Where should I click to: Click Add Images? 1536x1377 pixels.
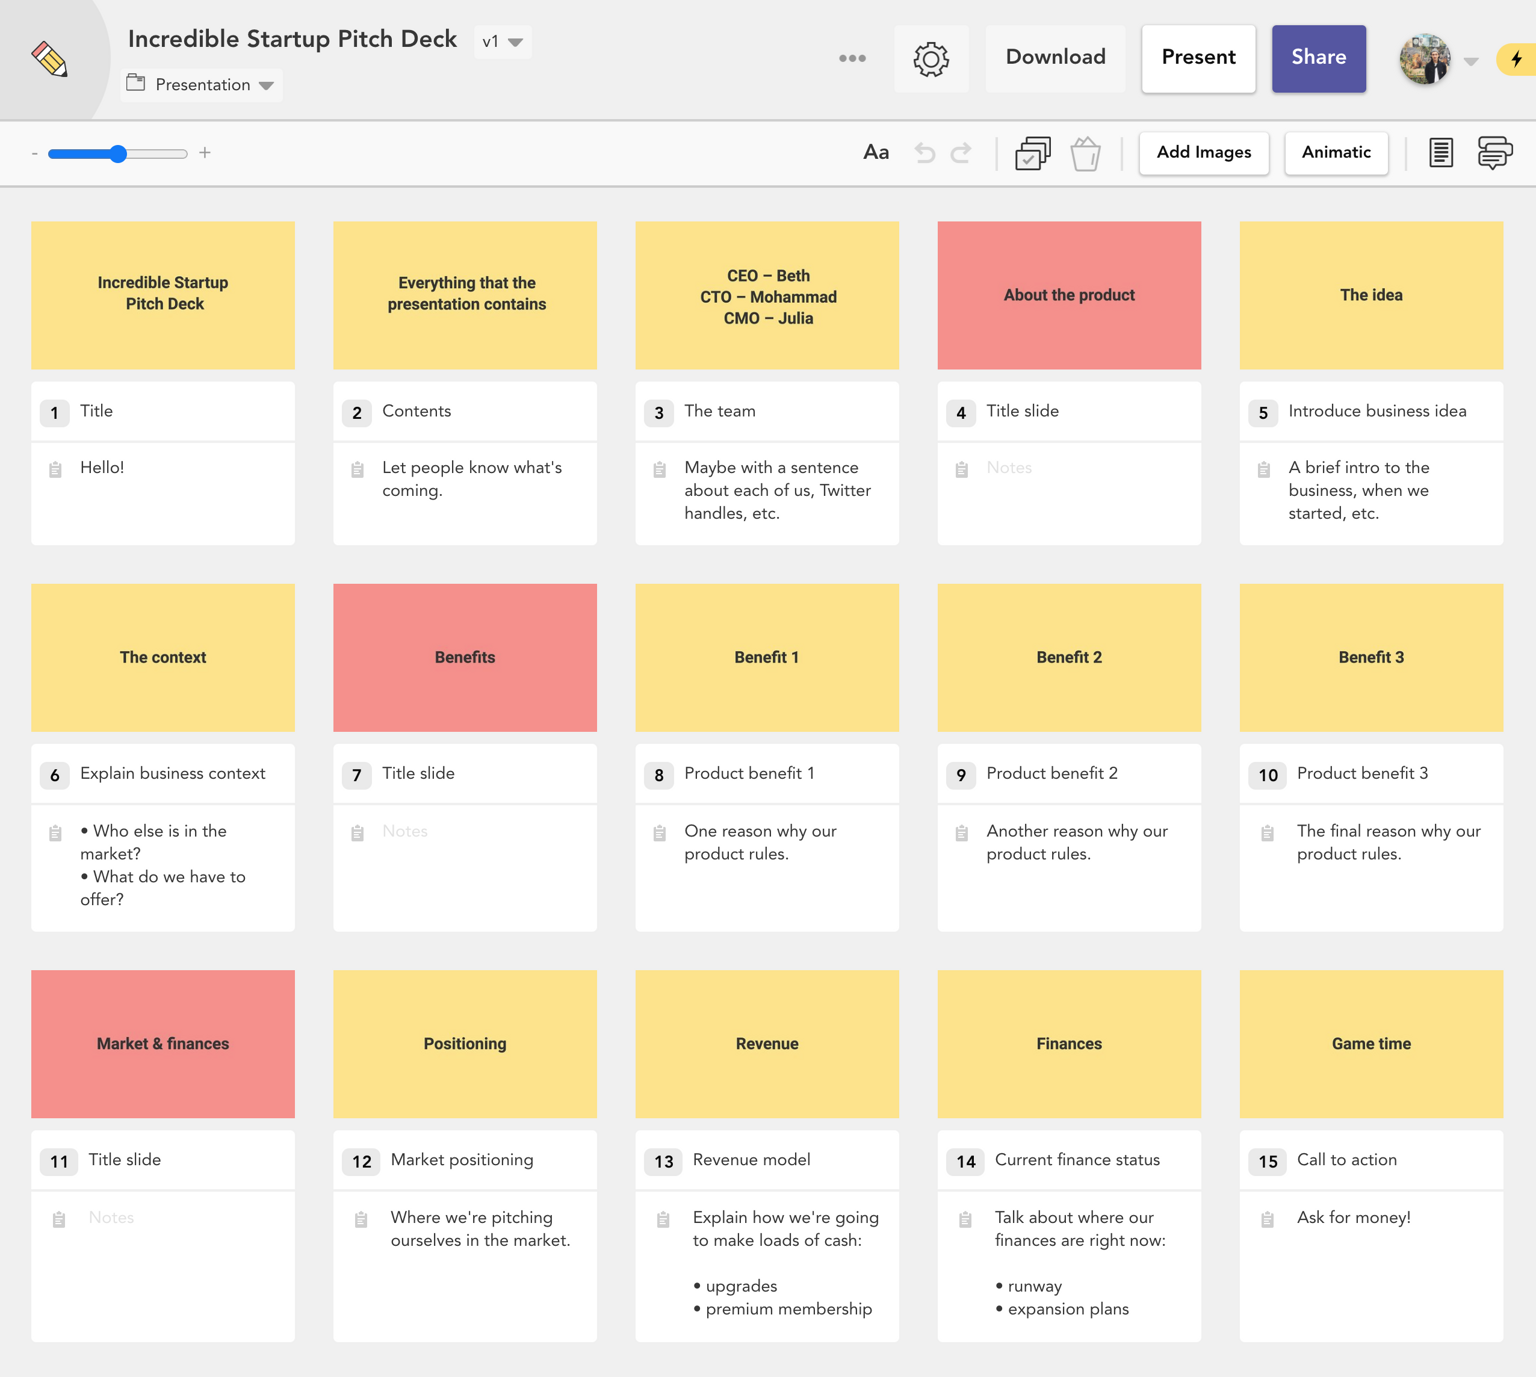(1203, 152)
